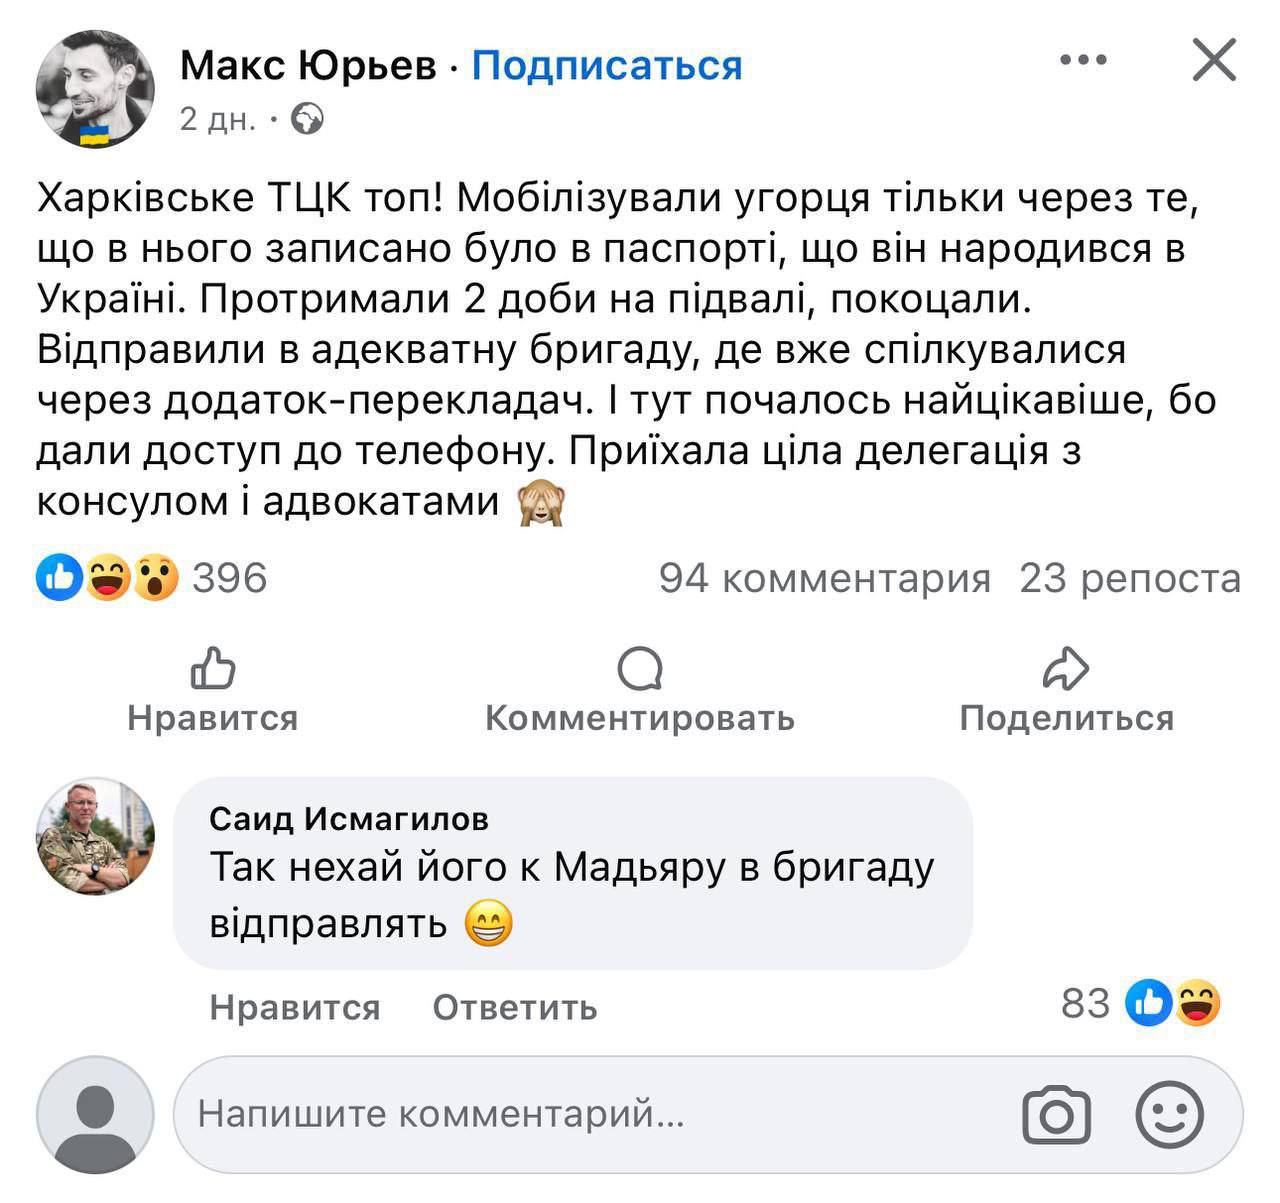Click the globe public visibility icon
The width and height of the screenshot is (1280, 1203).
[x=307, y=120]
